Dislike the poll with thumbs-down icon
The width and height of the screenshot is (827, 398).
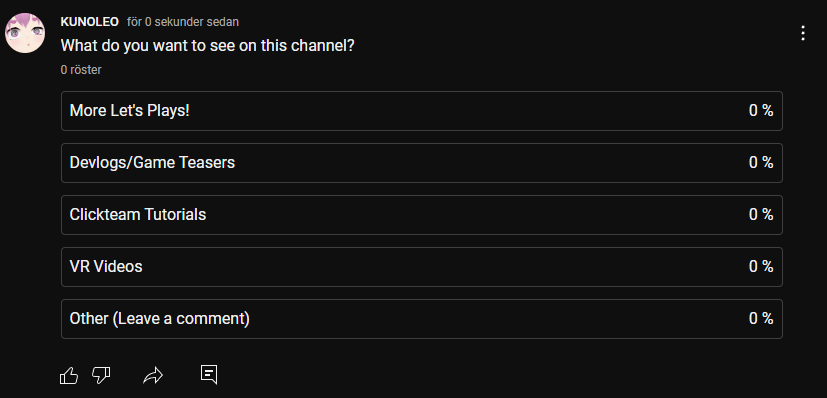tap(101, 375)
